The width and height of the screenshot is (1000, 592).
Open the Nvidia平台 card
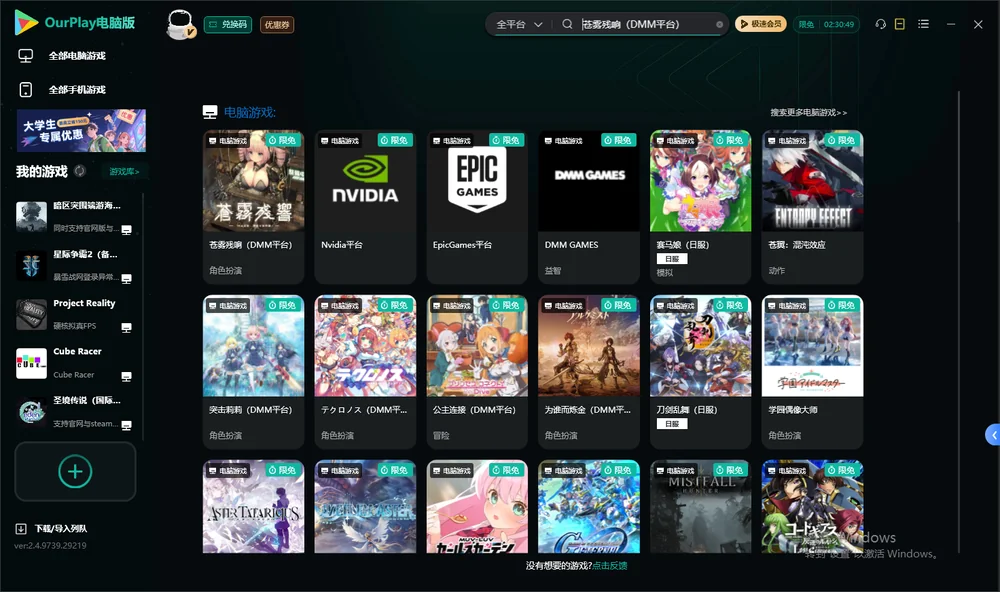point(365,207)
